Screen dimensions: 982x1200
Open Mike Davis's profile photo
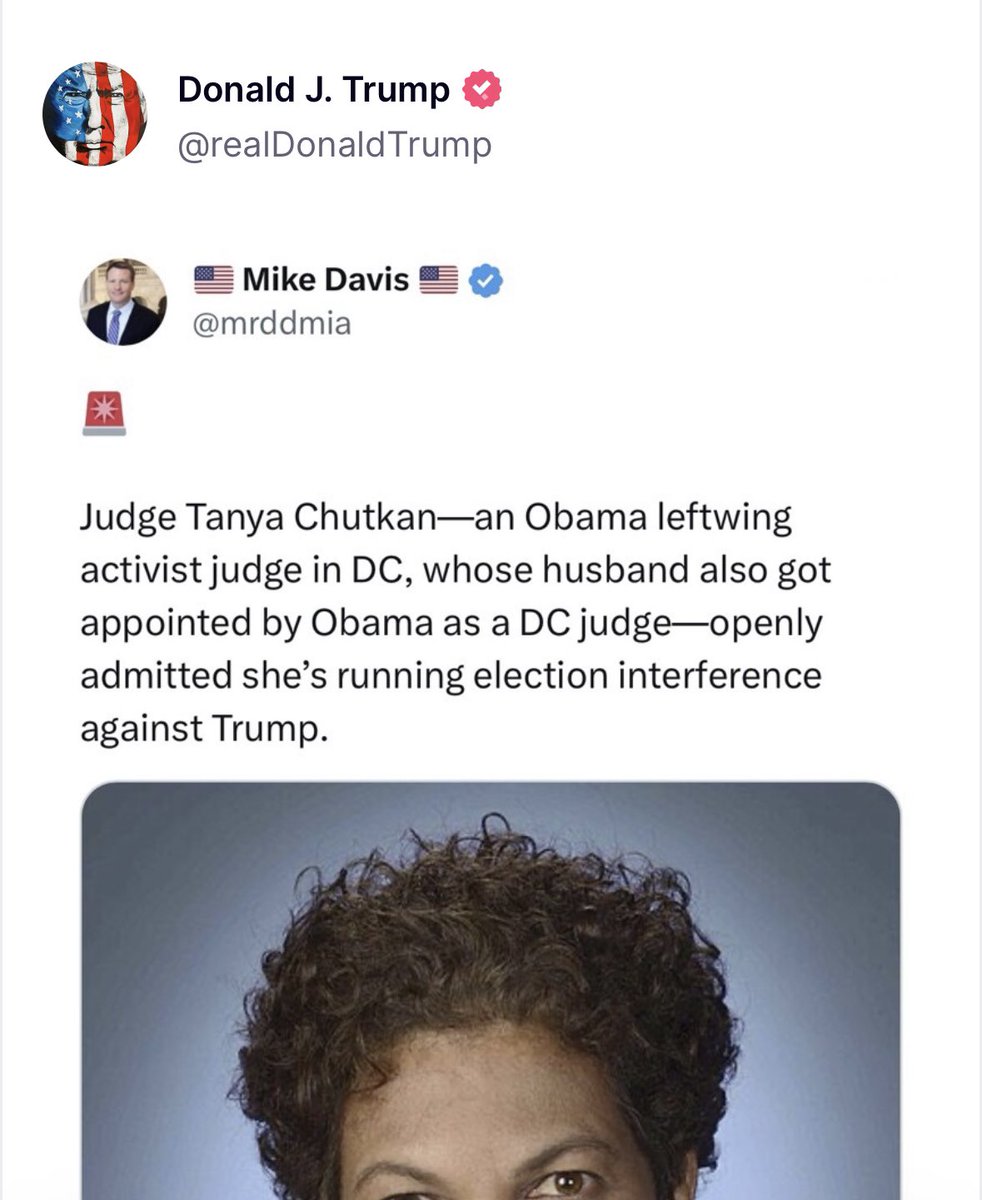click(123, 302)
